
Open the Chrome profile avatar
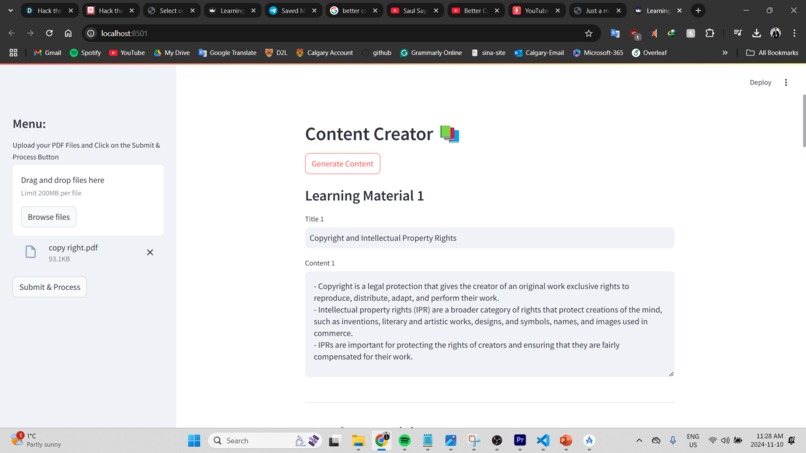(x=775, y=33)
